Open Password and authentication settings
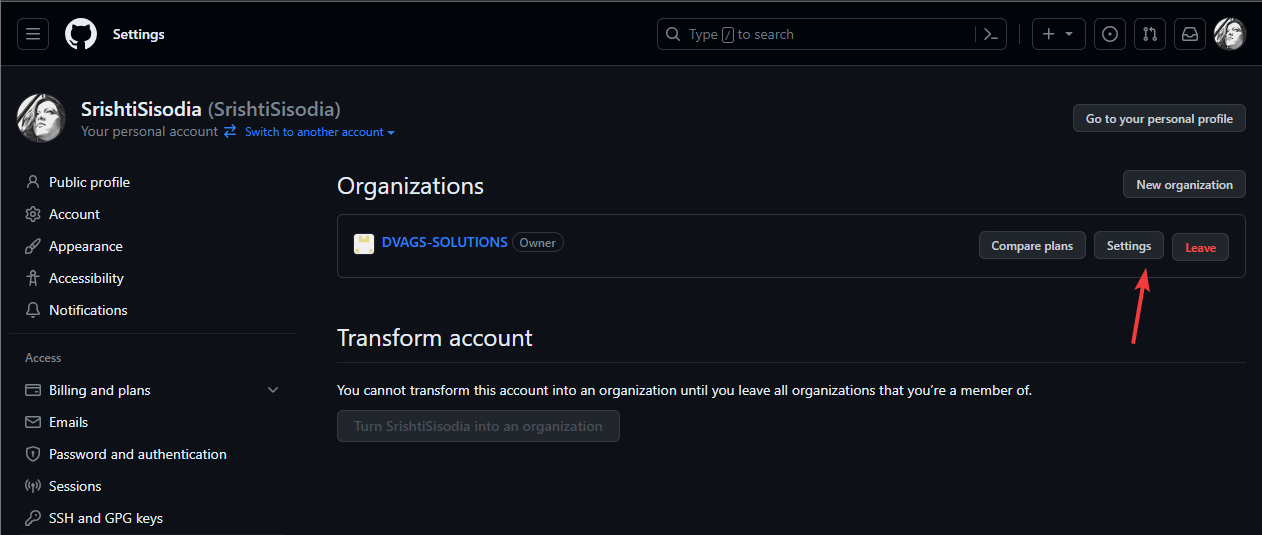Image resolution: width=1262 pixels, height=535 pixels. pos(137,454)
